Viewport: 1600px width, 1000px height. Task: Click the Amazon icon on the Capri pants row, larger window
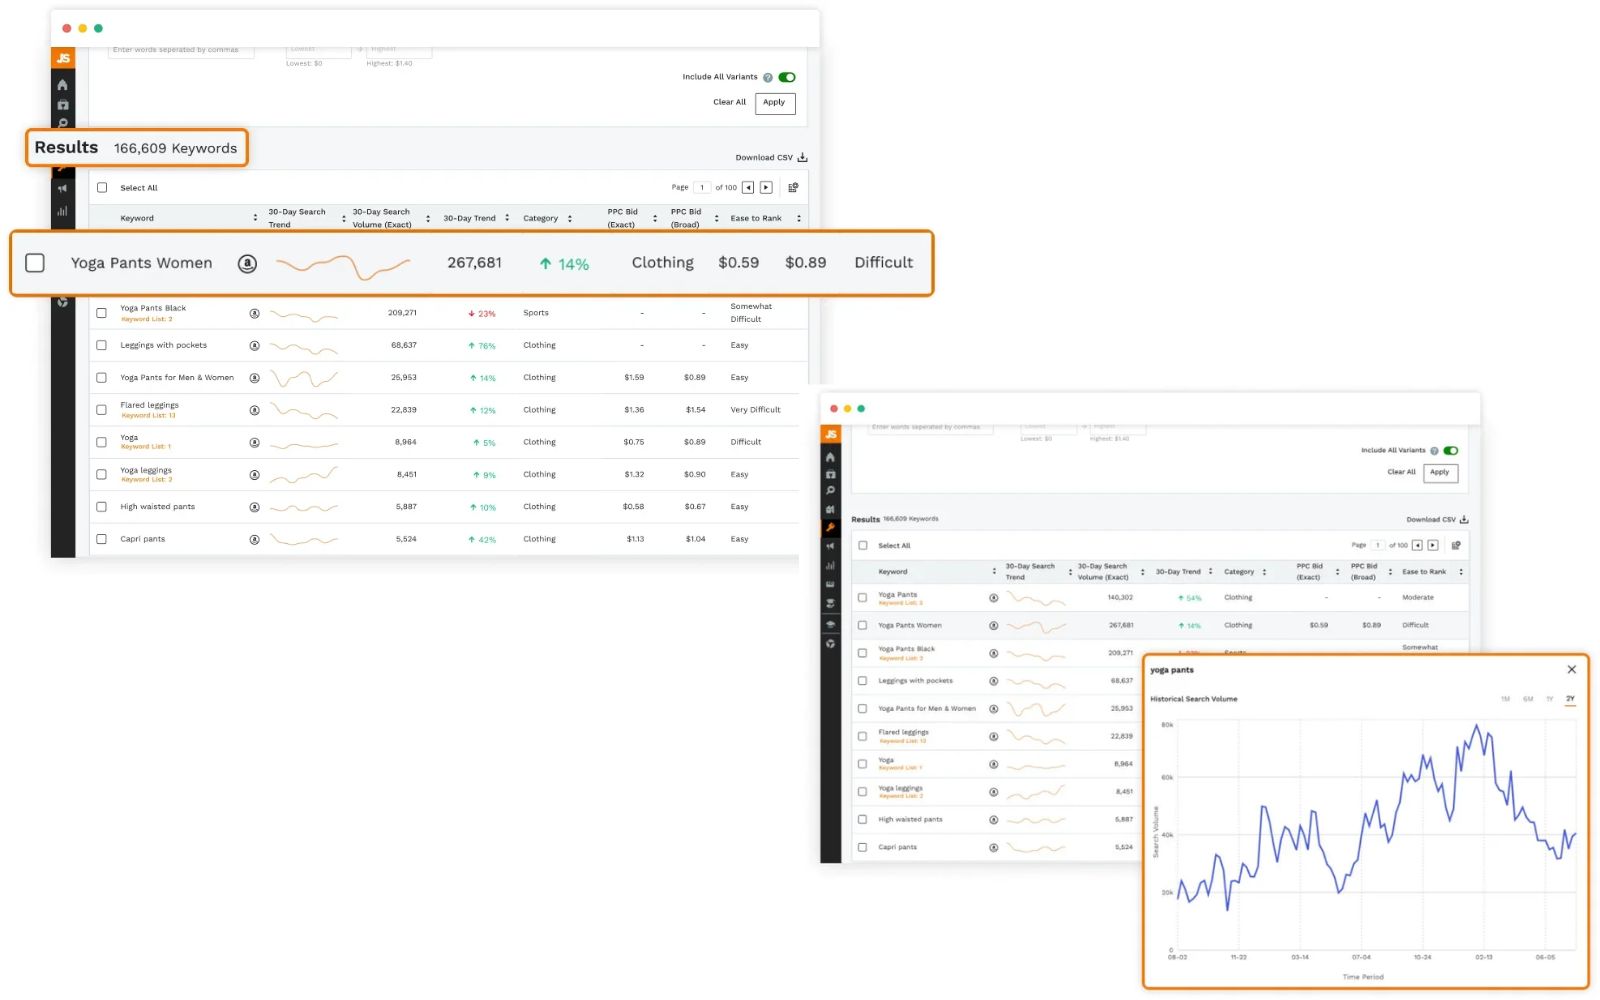[x=254, y=539]
